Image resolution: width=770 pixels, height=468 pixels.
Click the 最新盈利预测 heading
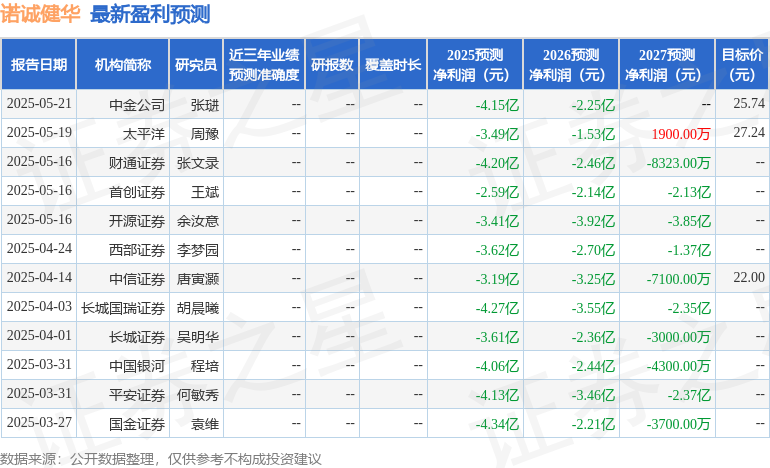pyautogui.click(x=150, y=14)
